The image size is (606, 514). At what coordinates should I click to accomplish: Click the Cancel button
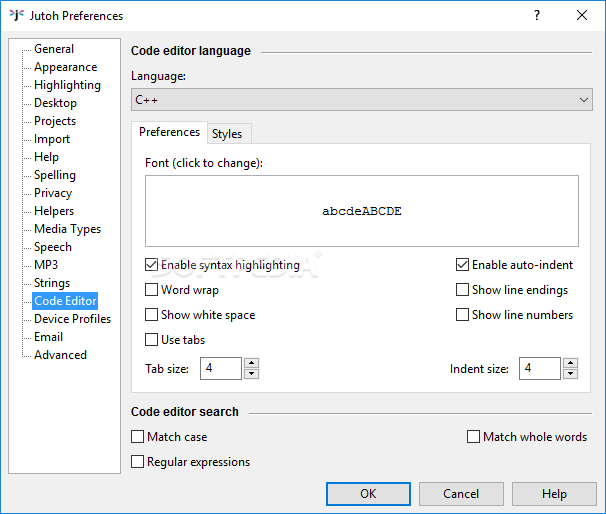pos(461,494)
